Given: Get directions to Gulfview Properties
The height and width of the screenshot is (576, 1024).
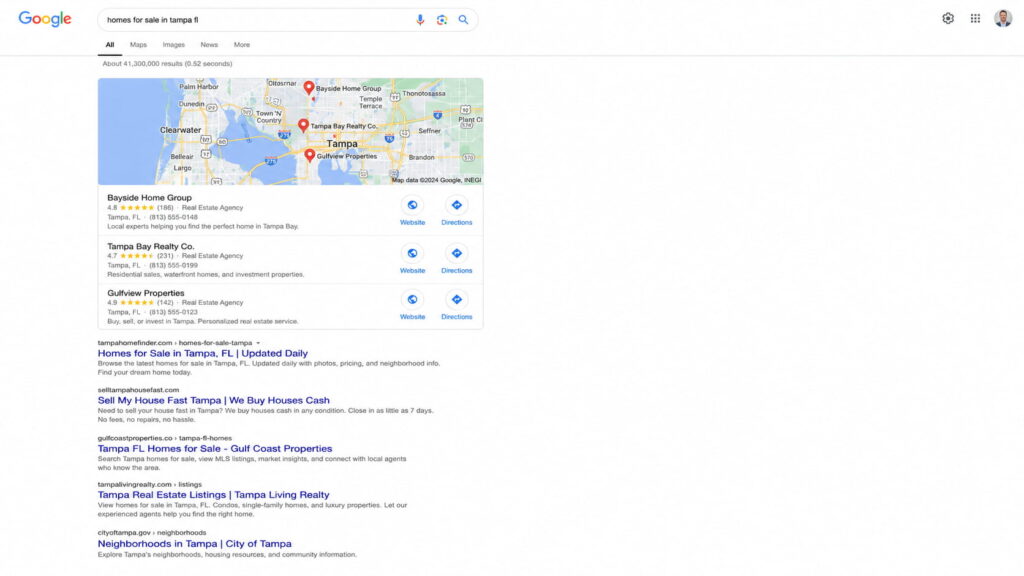Looking at the screenshot, I should [456, 300].
